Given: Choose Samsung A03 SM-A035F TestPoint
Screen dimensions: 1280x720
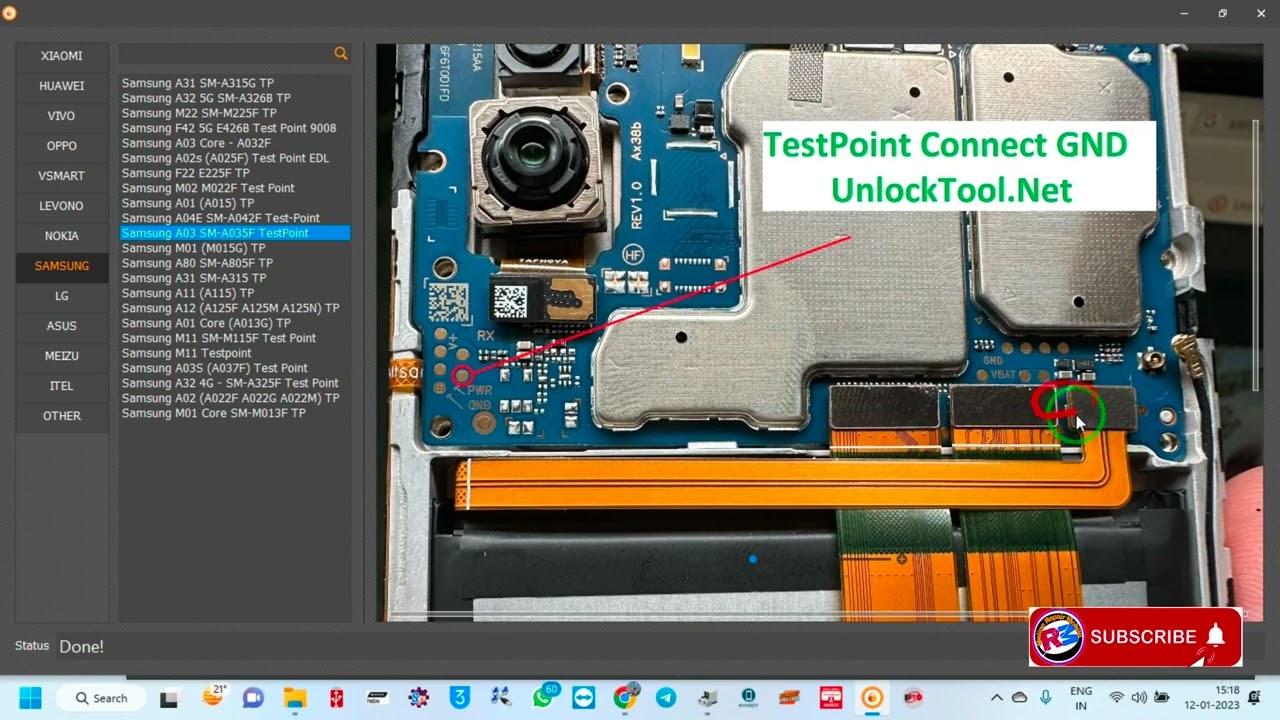Looking at the screenshot, I should point(235,233).
